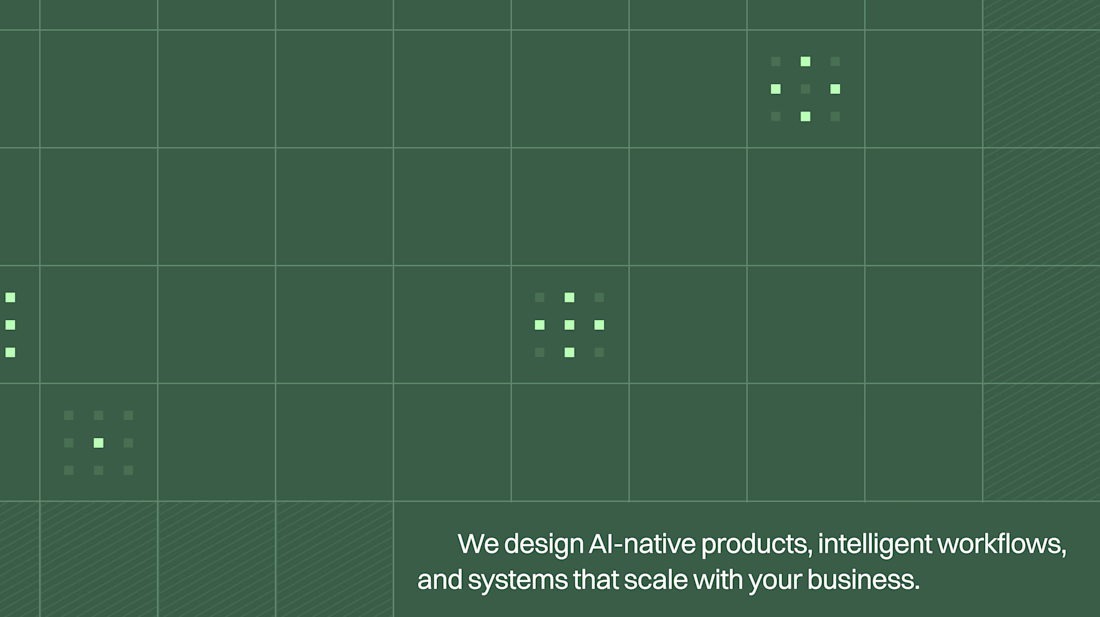Viewport: 1100px width, 617px height.
Task: Click the bottom bright dot of the diamond cluster
Action: pos(805,116)
